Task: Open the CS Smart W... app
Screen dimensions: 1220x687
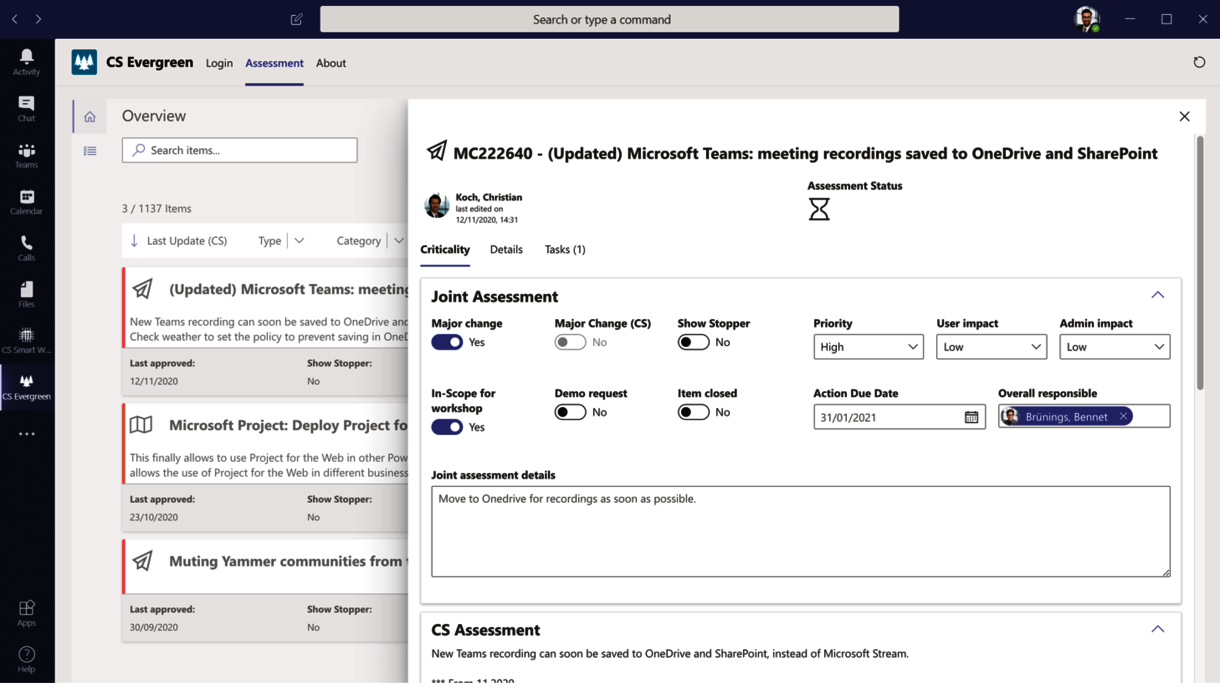Action: [27, 341]
